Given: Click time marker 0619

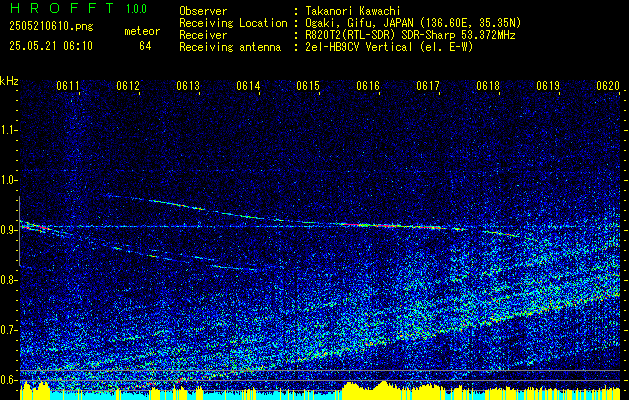Looking at the screenshot, I should pyautogui.click(x=548, y=86).
